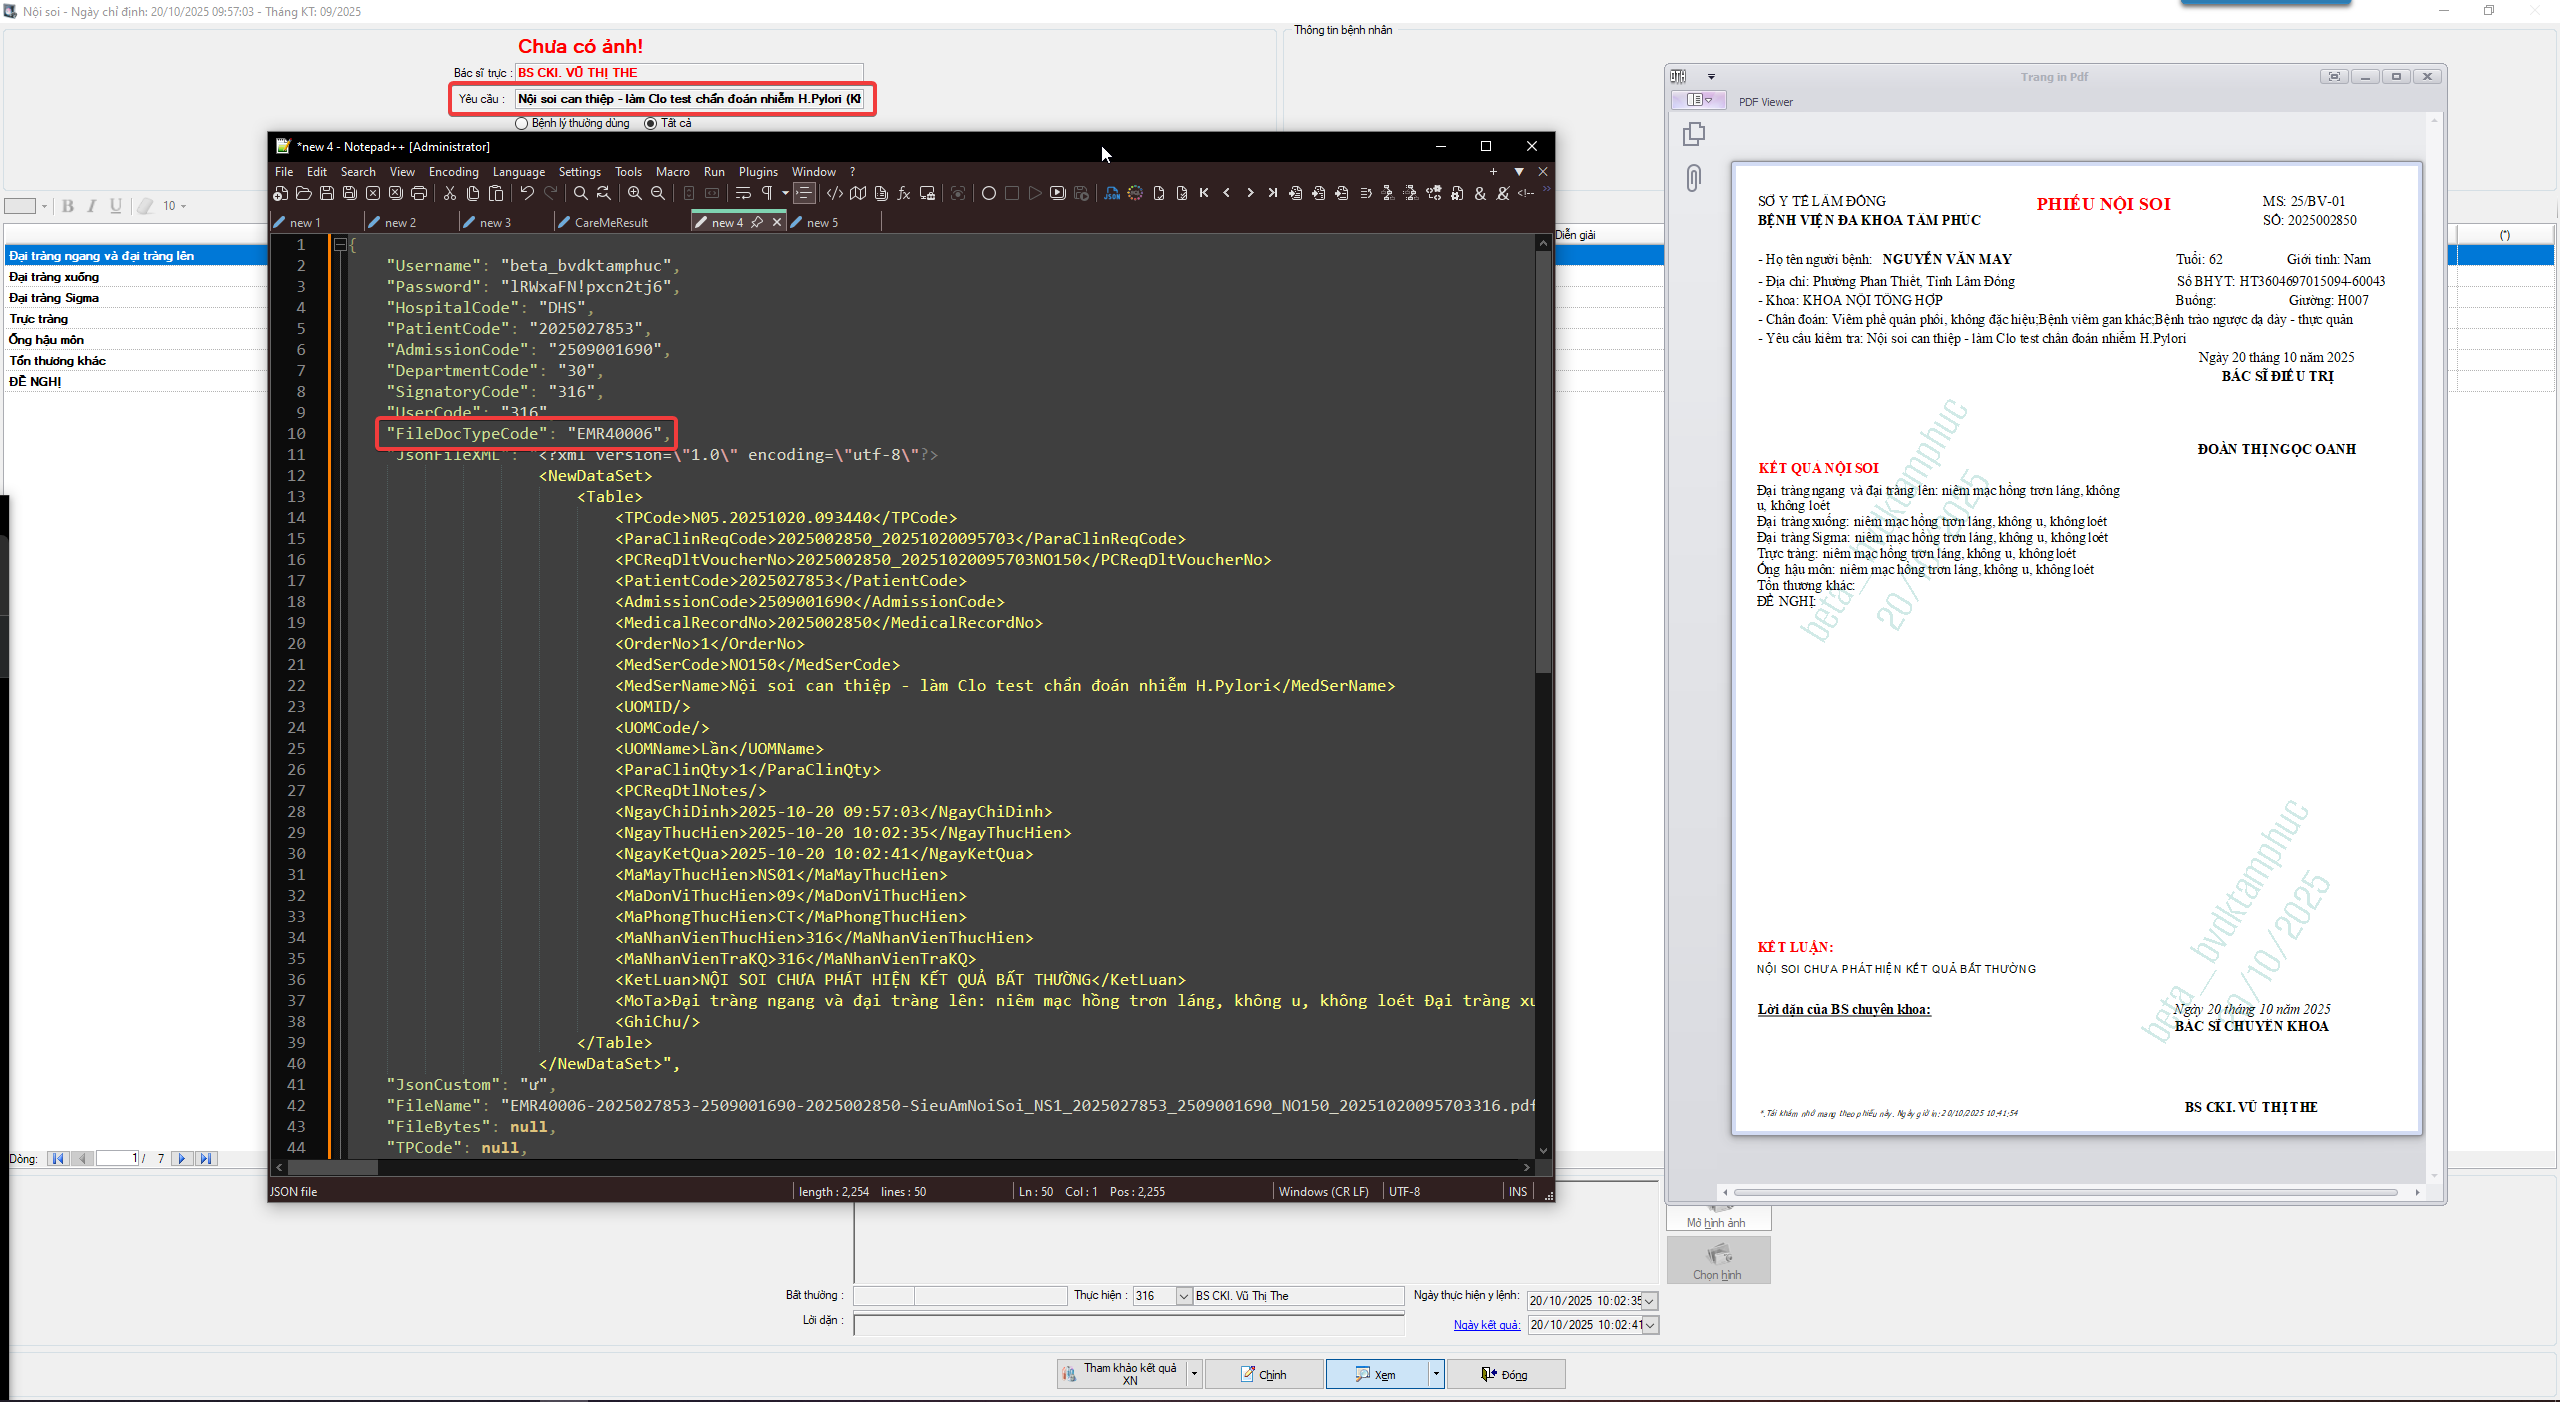Toggle the word wrap icon
This screenshot has height=1402, width=2560.
point(743,194)
